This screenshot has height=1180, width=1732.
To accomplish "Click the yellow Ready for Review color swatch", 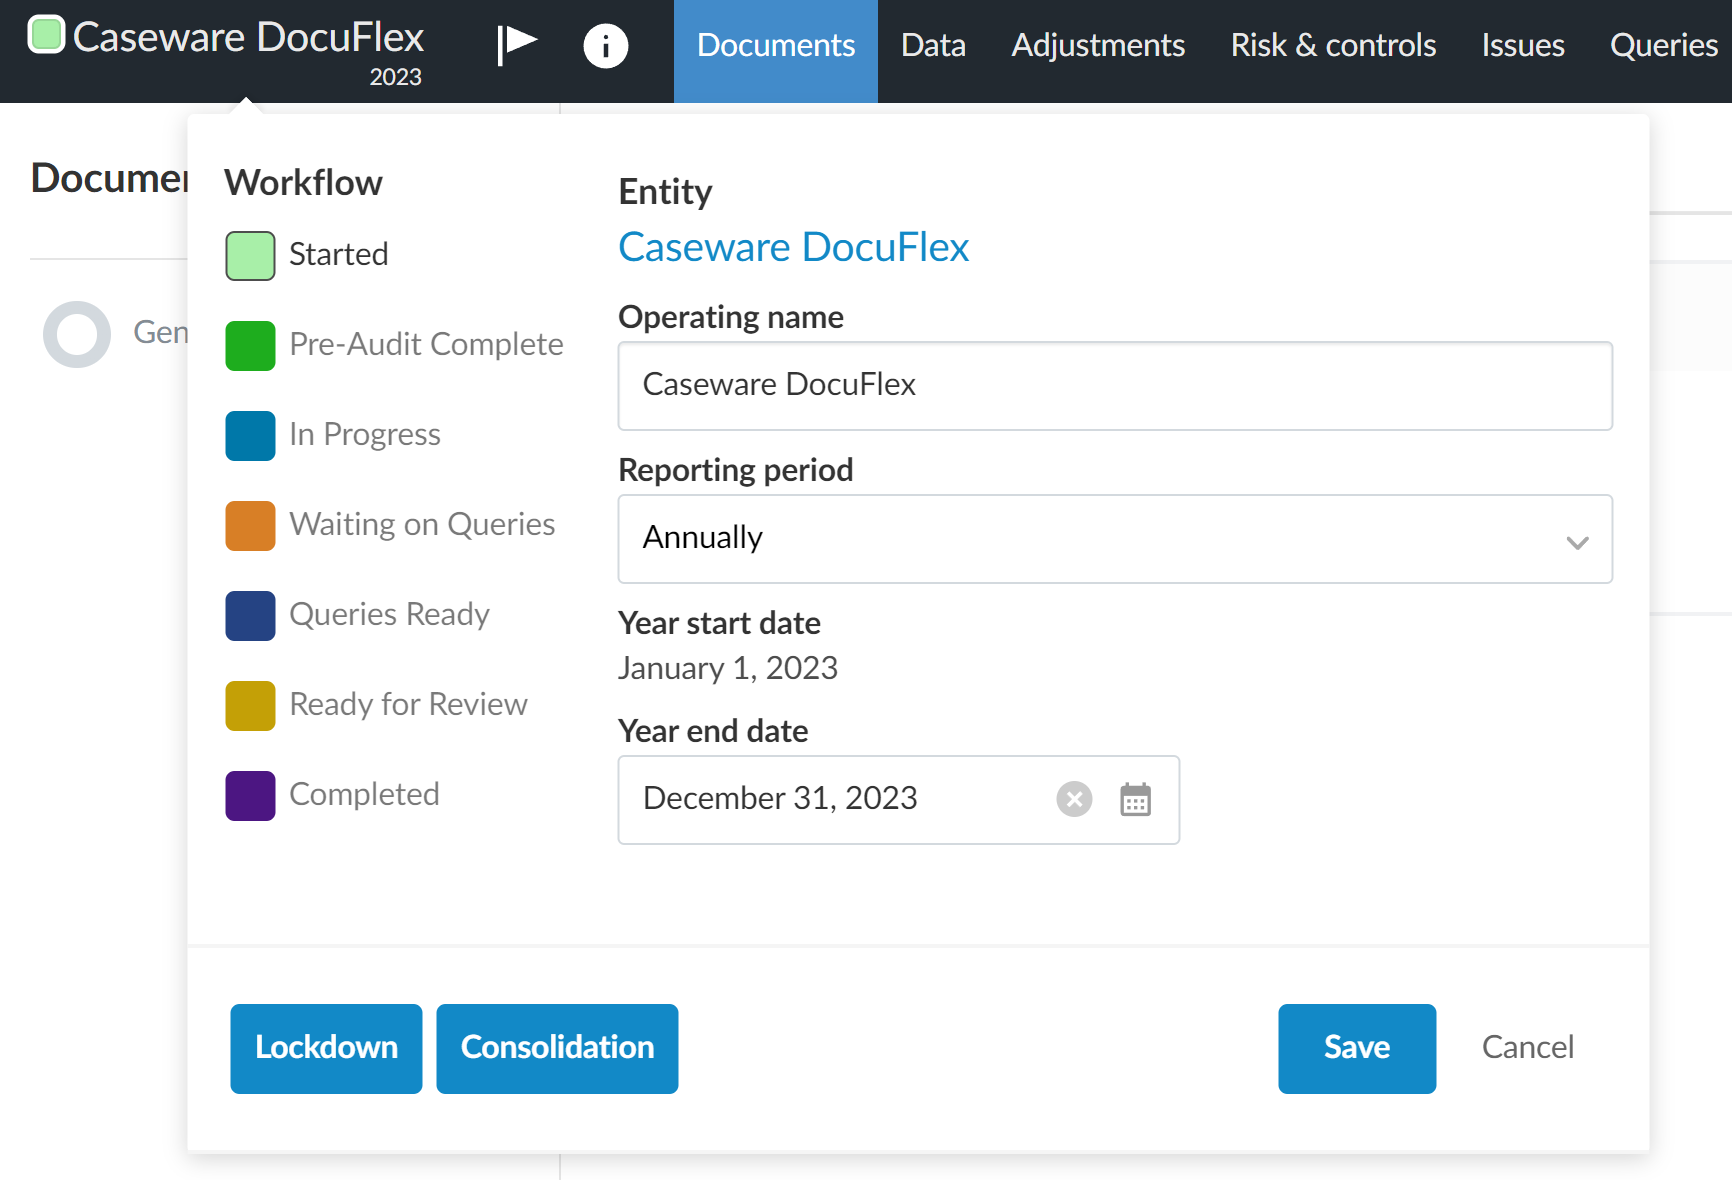I will point(250,705).
